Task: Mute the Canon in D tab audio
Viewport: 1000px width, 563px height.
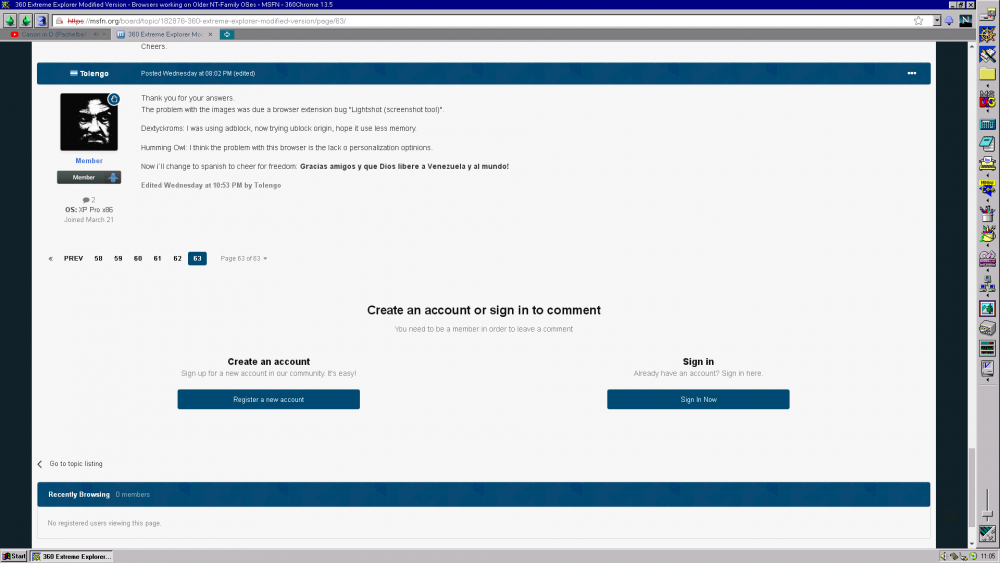Action: (x=96, y=34)
